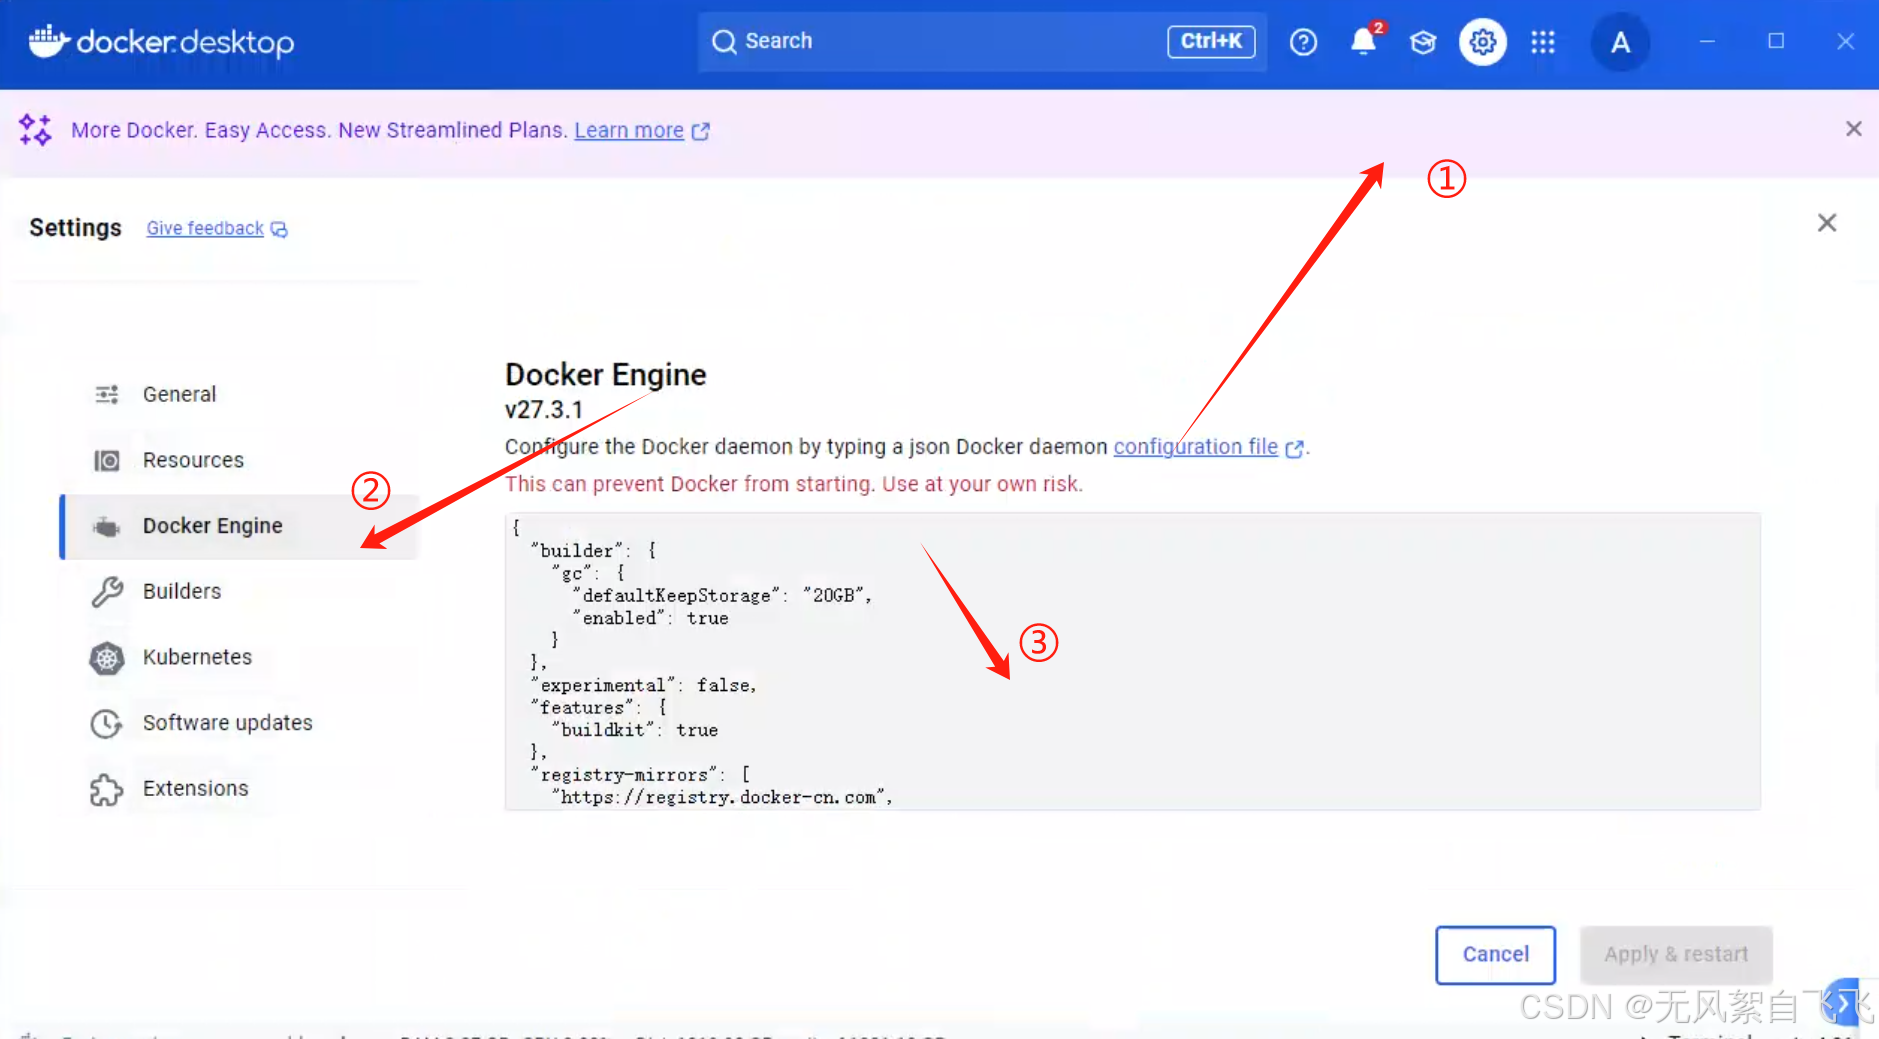
Task: Maximize the Docker Desktop window
Action: pyautogui.click(x=1776, y=41)
